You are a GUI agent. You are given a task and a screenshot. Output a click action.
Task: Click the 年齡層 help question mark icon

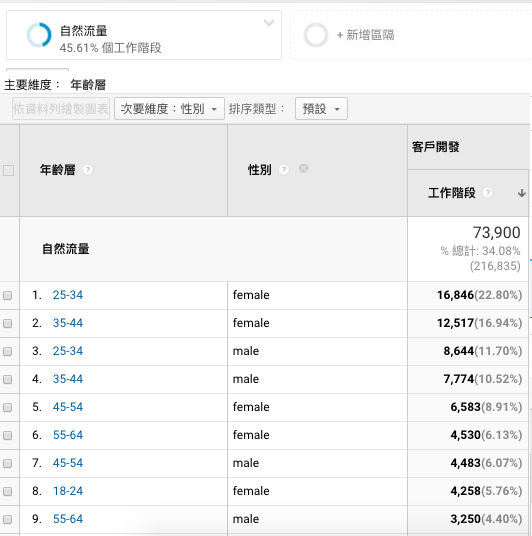coord(88,170)
